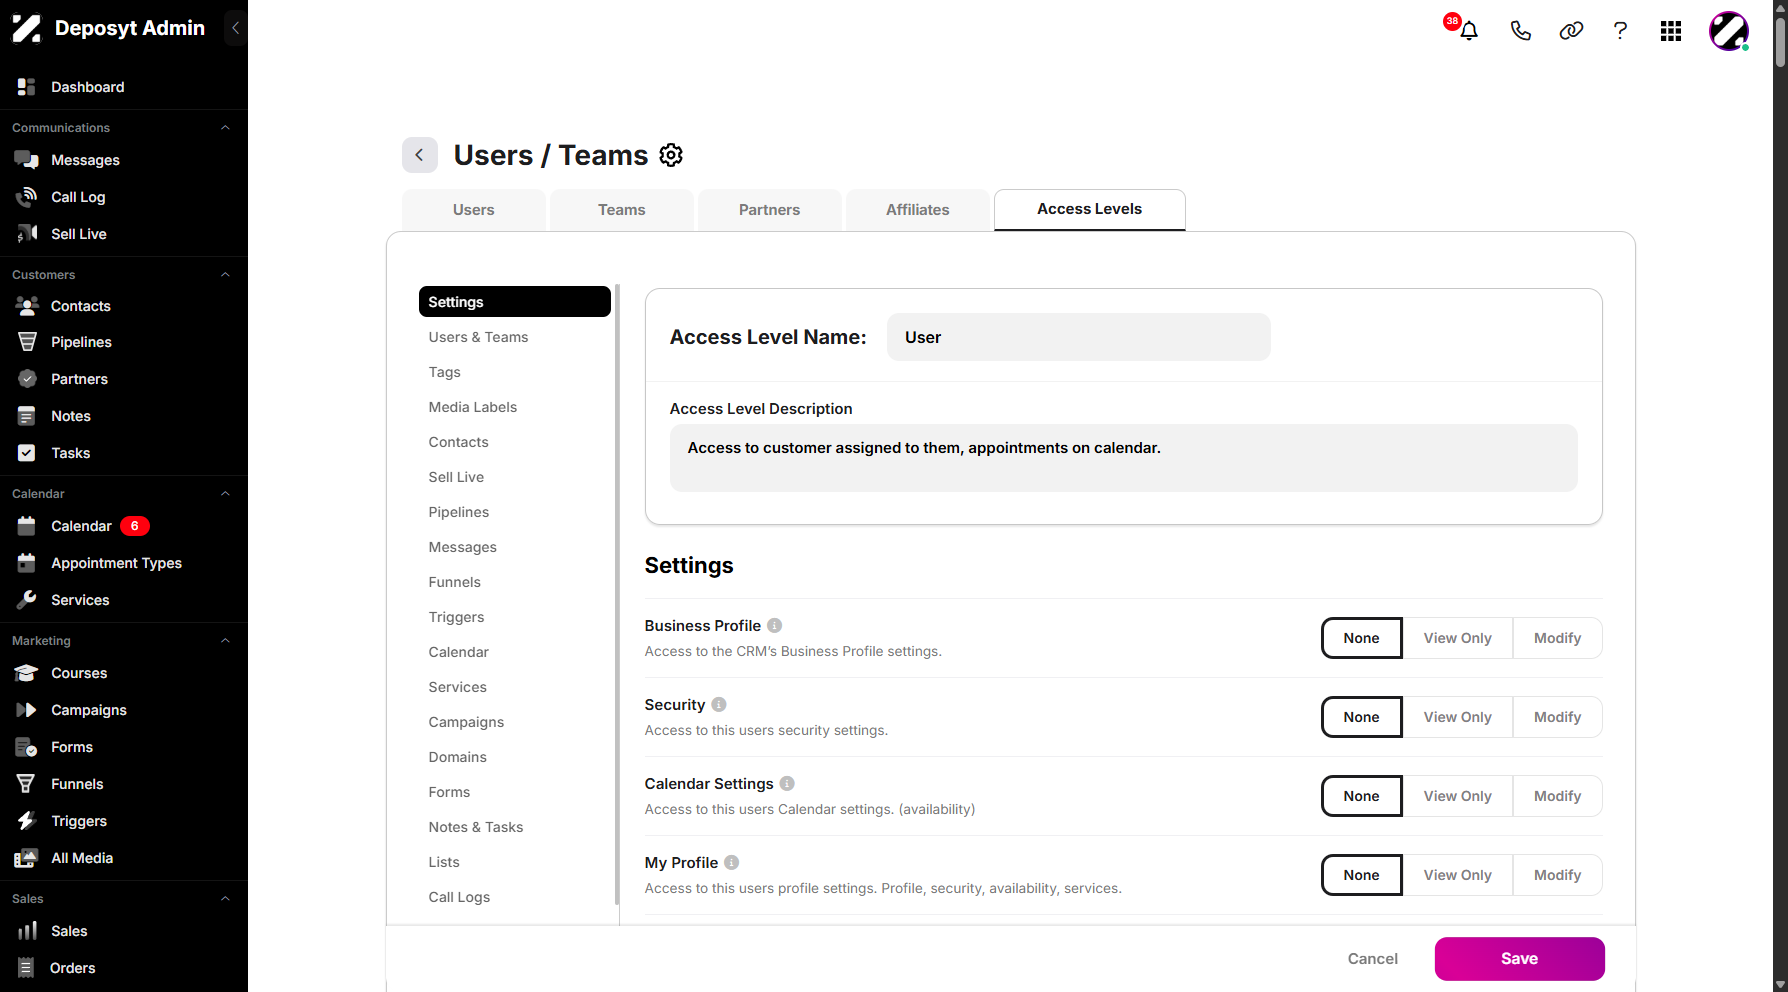The width and height of the screenshot is (1788, 992).
Task: Open the apps grid icon
Action: pos(1671,31)
